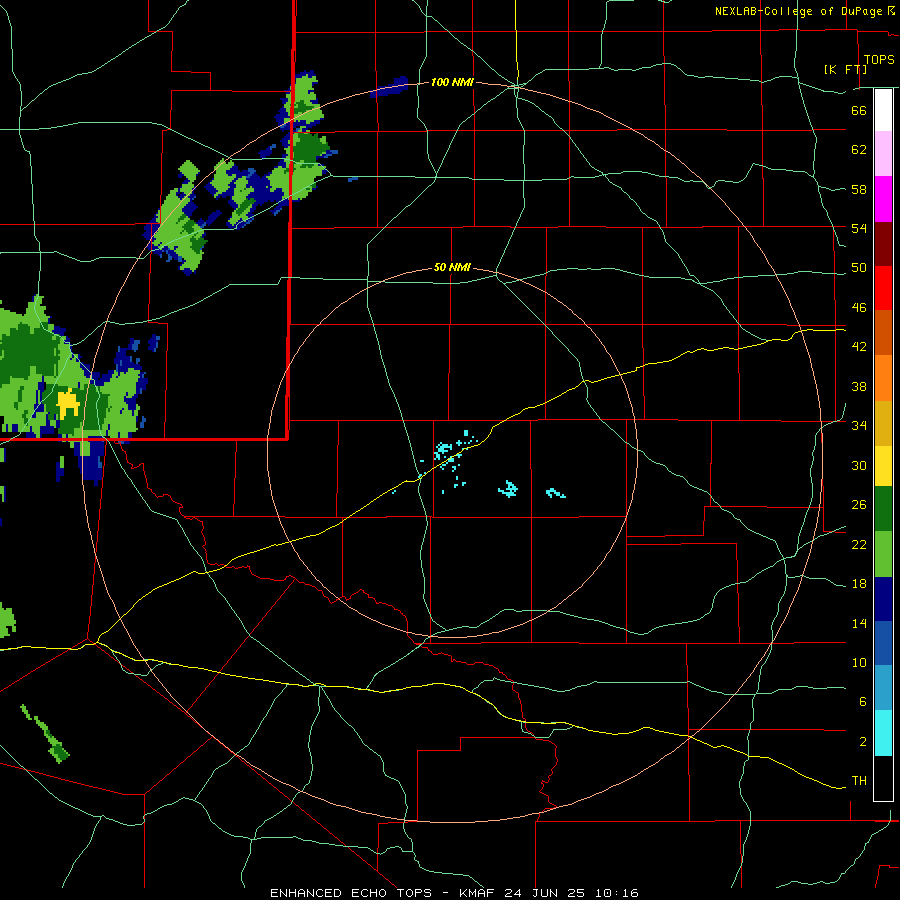Select the 22 legend value
Image resolution: width=900 pixels, height=900 pixels.
tap(859, 544)
